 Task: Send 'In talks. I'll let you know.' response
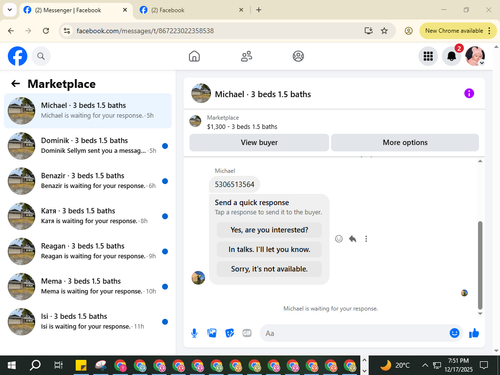pyautogui.click(x=269, y=249)
